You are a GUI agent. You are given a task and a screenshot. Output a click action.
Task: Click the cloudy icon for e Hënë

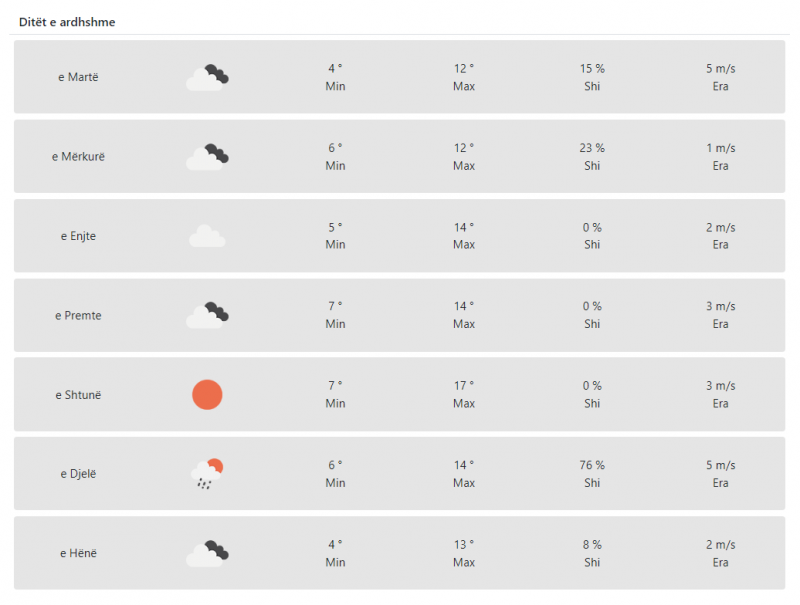pos(207,553)
